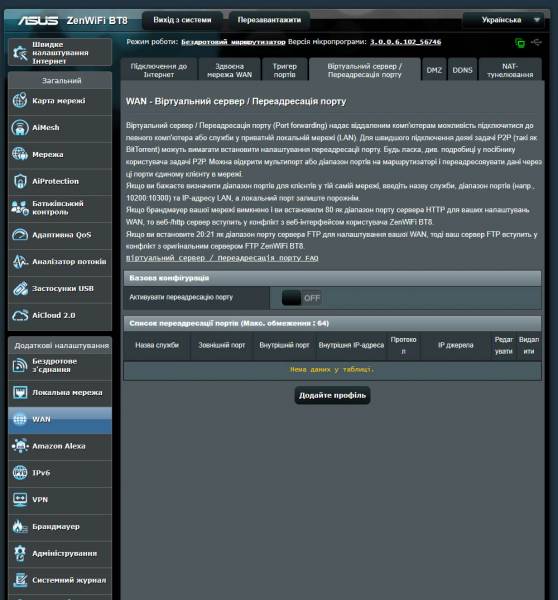Switch to Здвоєна мережа WAN tab
This screenshot has width=558, height=600.
[x=229, y=70]
